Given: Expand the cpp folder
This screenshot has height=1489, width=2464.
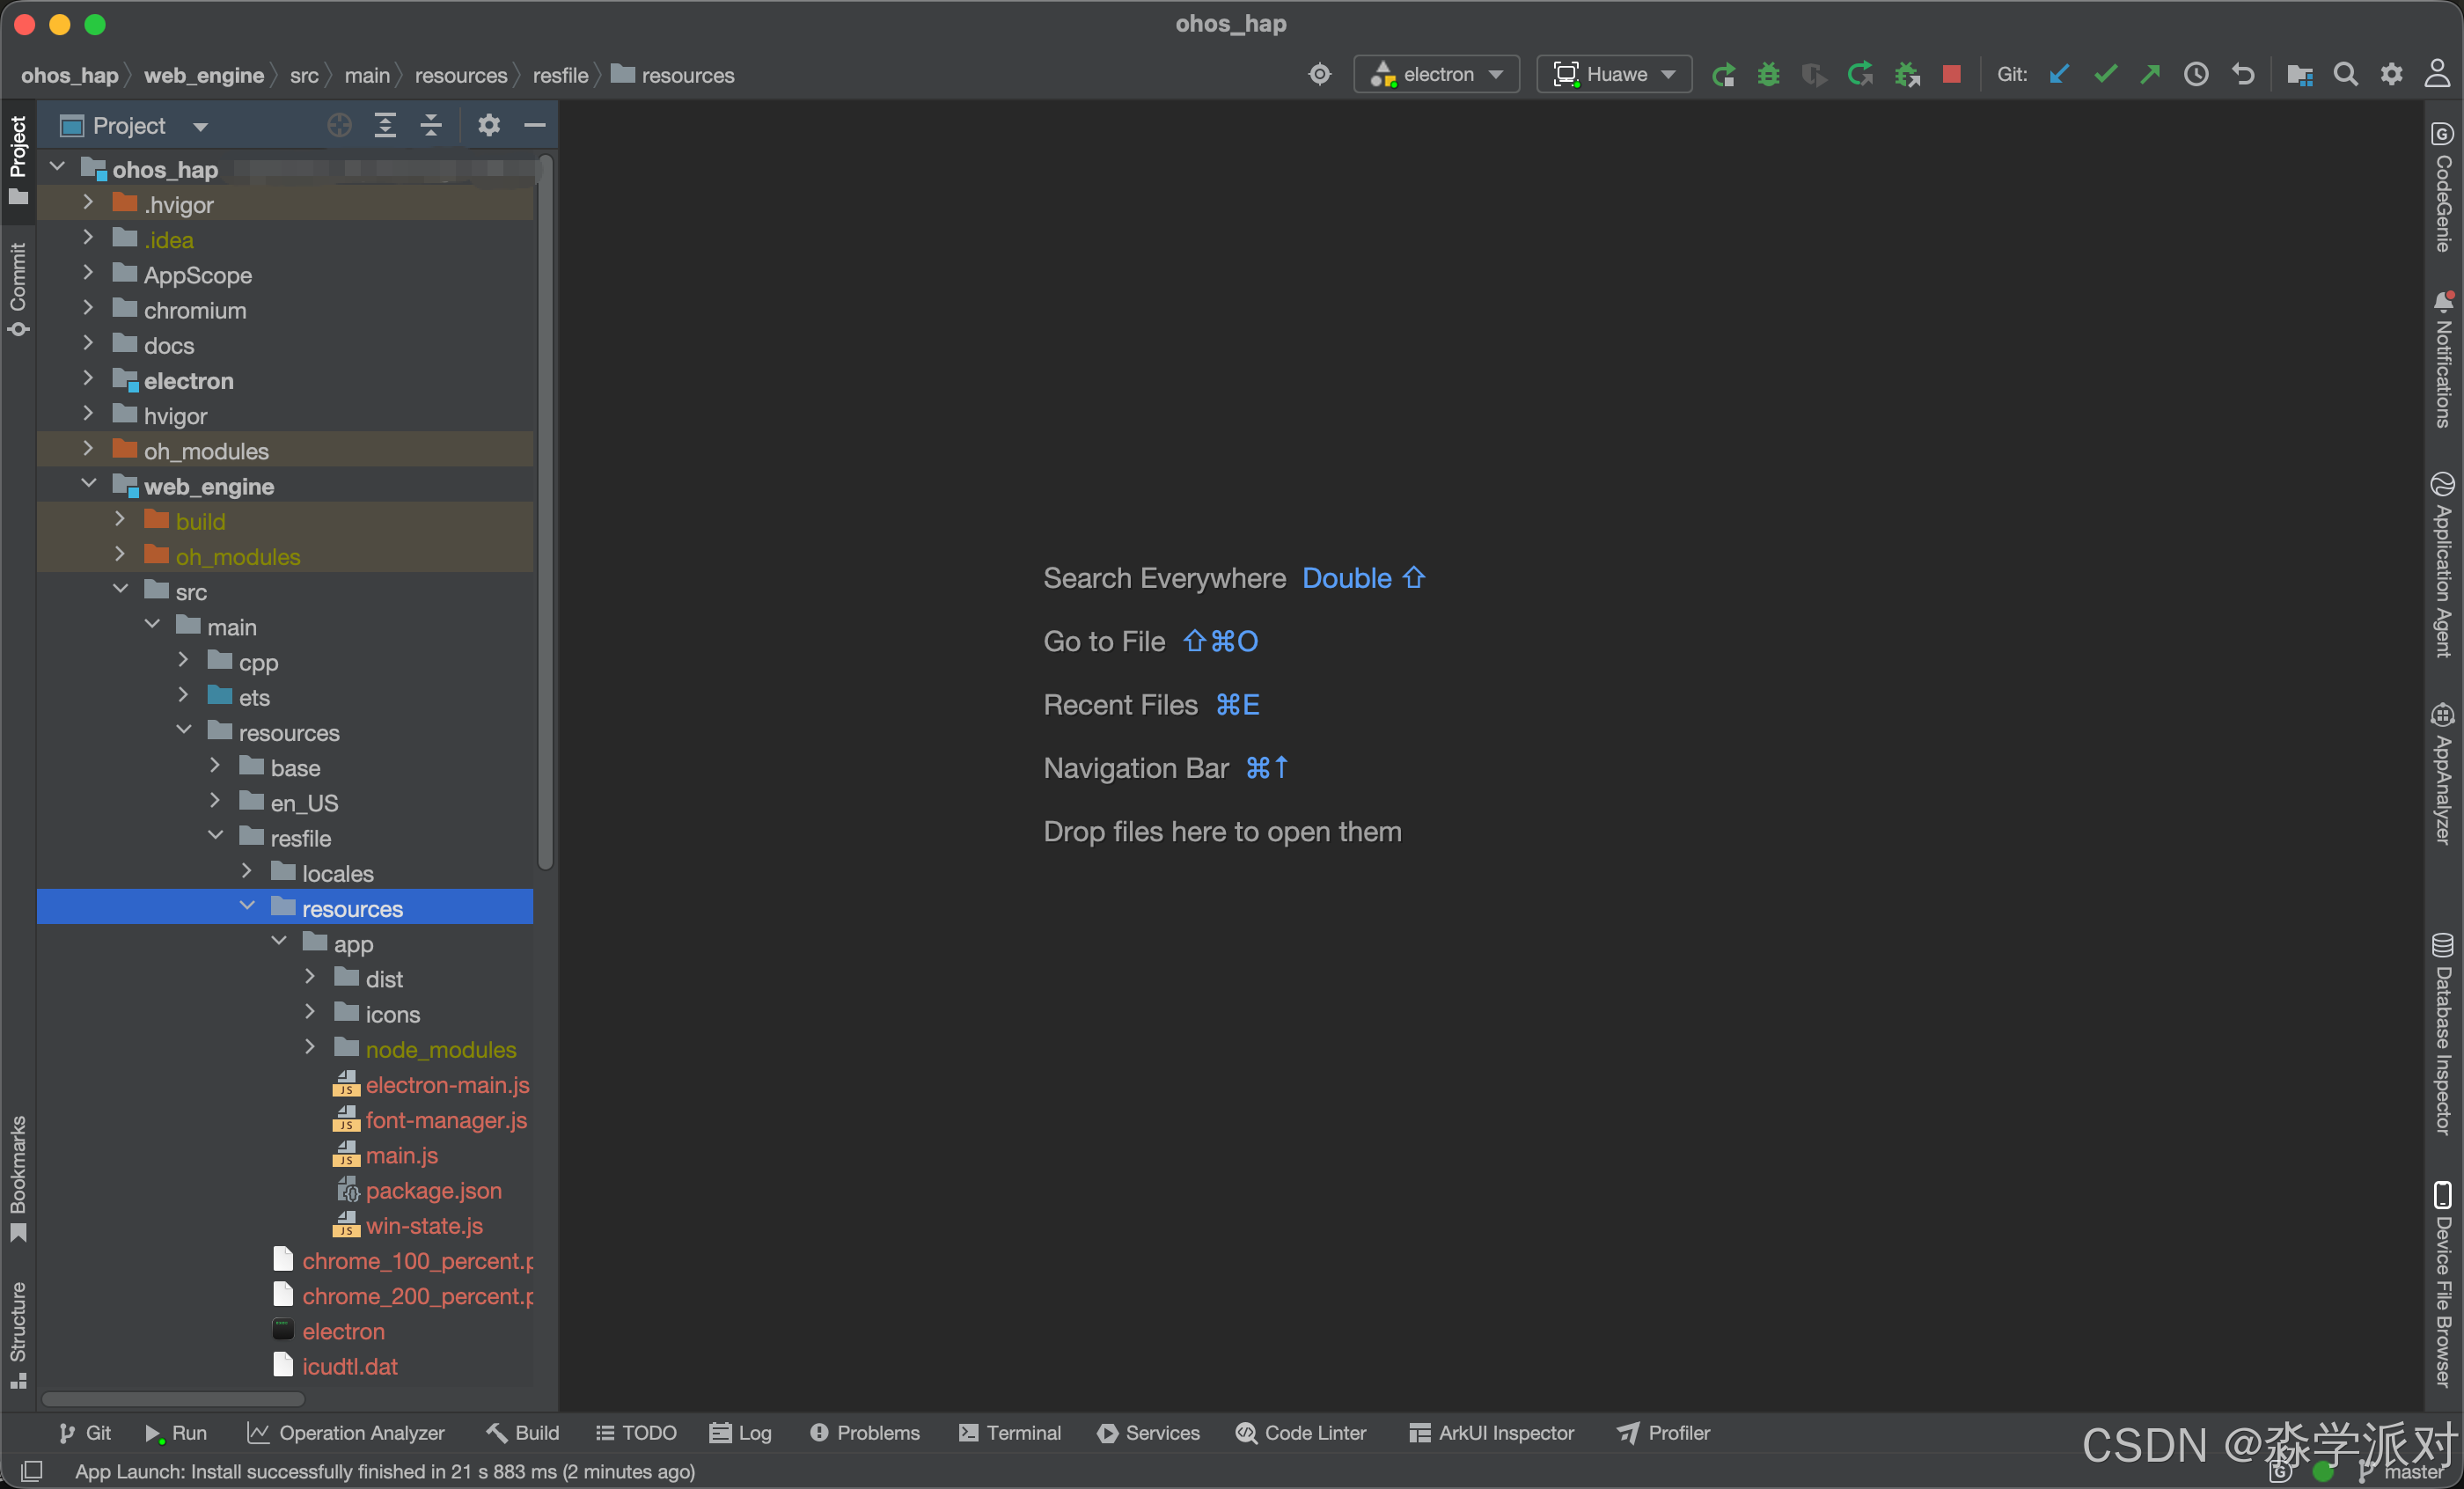Looking at the screenshot, I should tap(183, 661).
